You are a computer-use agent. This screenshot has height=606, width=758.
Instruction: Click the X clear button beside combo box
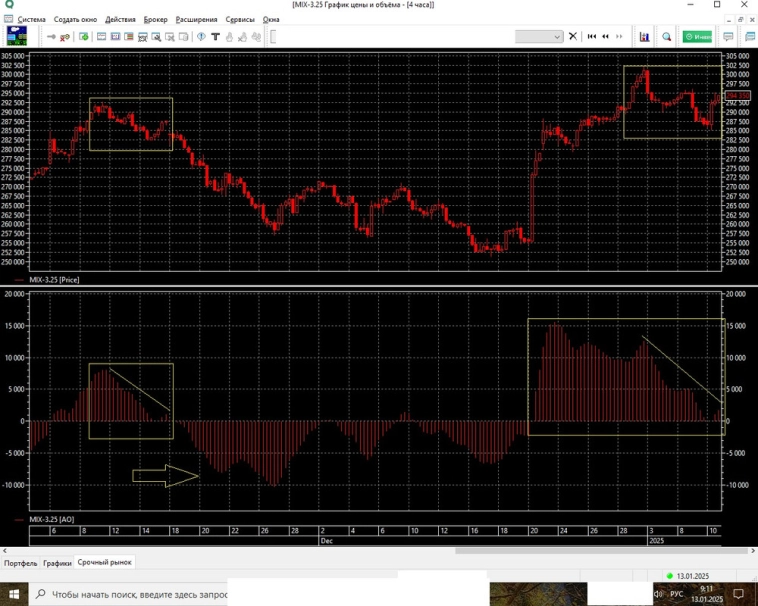573,37
